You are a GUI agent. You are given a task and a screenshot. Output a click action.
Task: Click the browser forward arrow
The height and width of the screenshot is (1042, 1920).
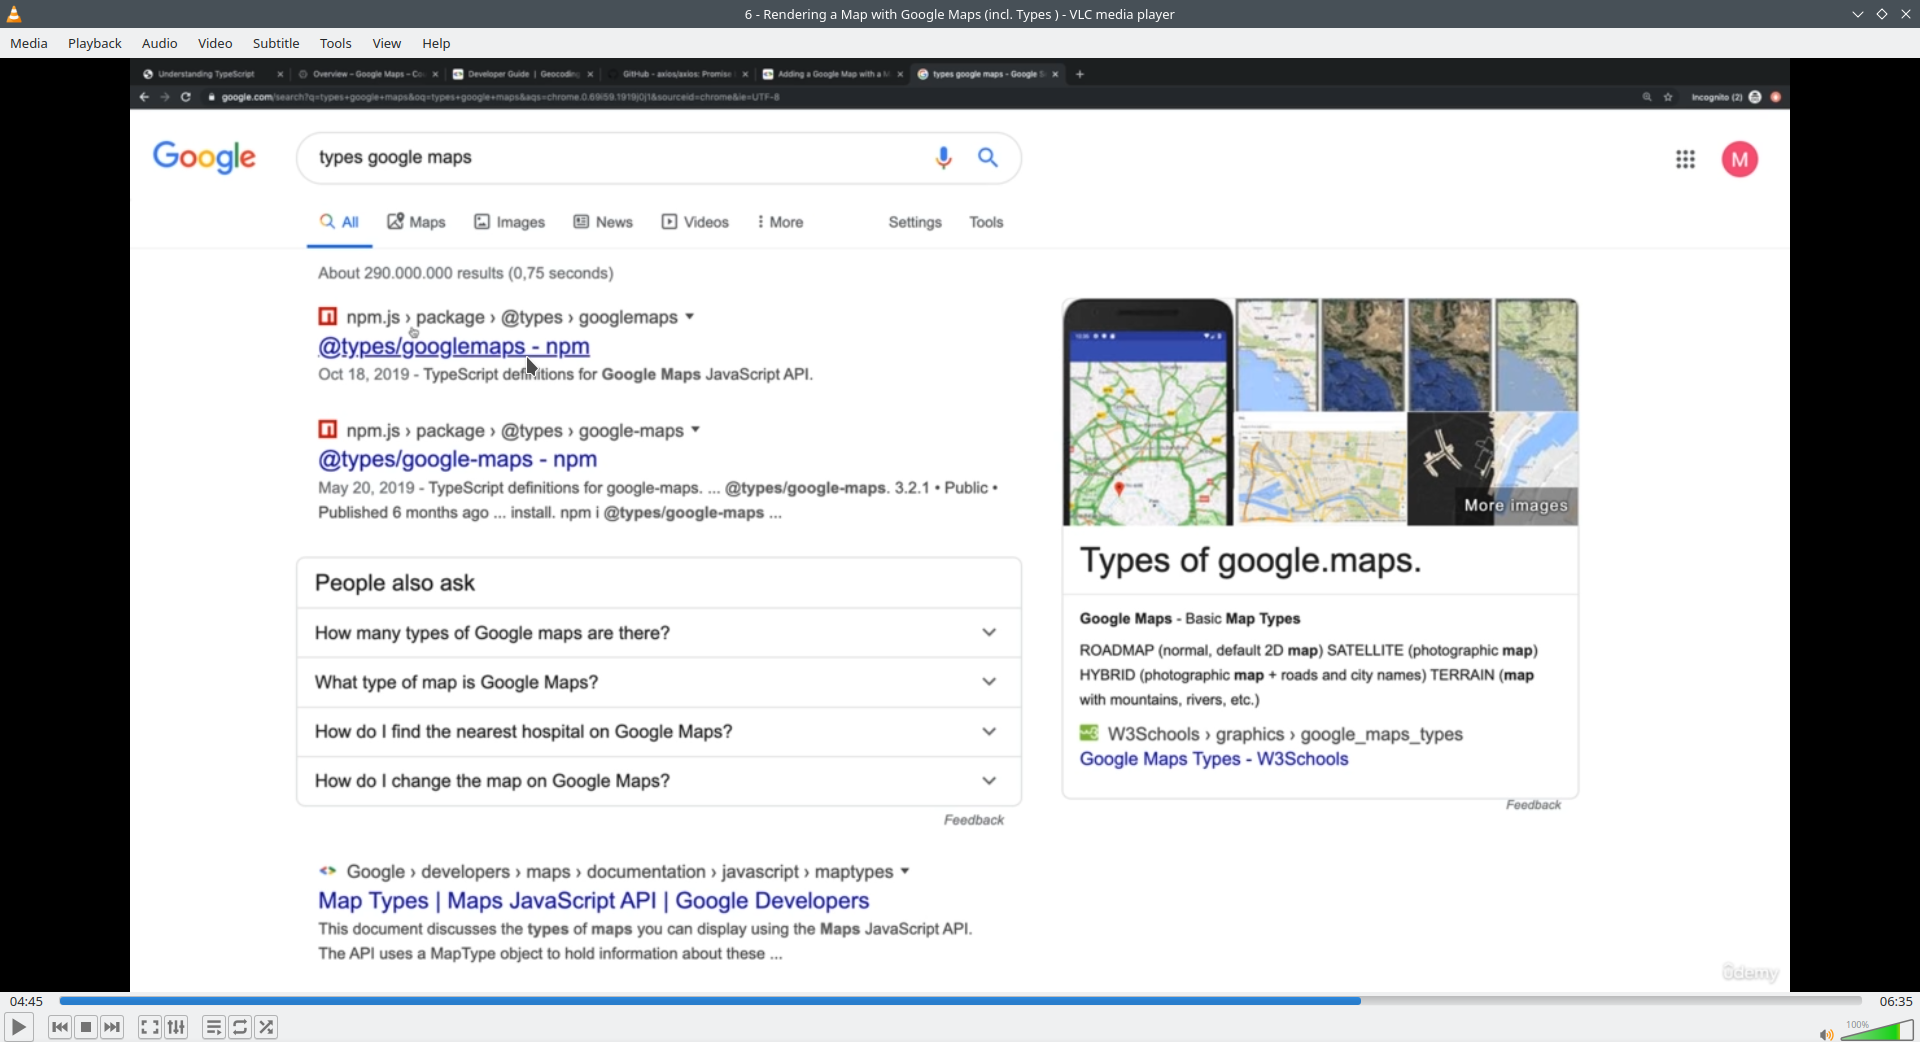click(165, 97)
